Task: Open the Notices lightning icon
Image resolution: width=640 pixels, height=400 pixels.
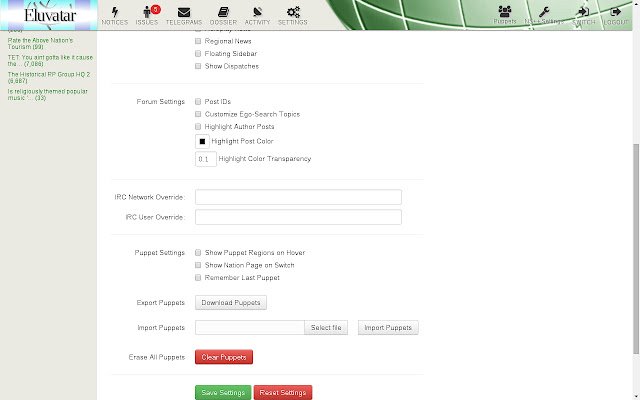Action: click(x=115, y=12)
